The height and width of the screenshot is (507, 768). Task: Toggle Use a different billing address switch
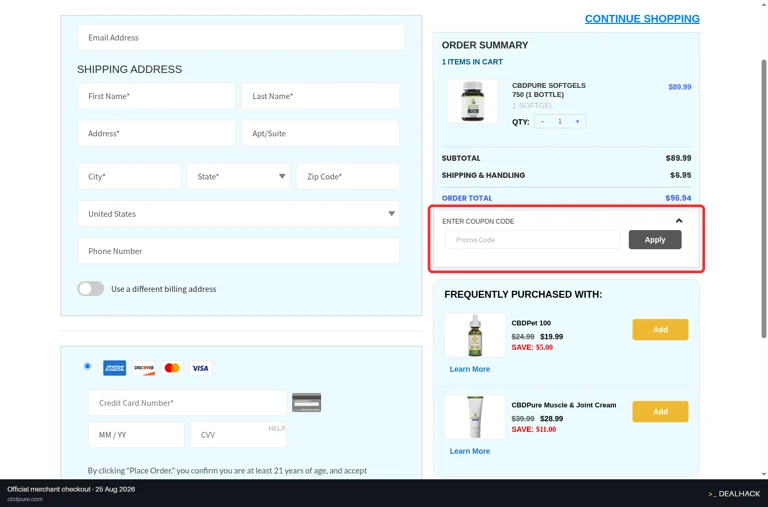pos(91,289)
